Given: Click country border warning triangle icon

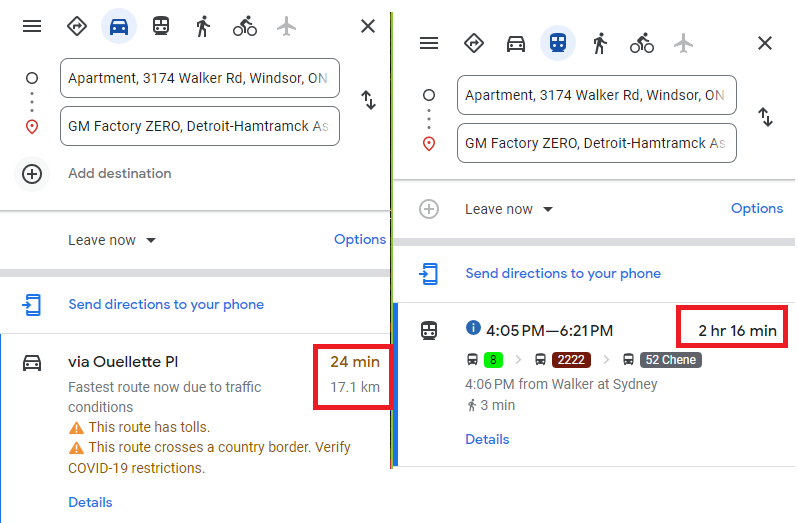Looking at the screenshot, I should point(76,448).
